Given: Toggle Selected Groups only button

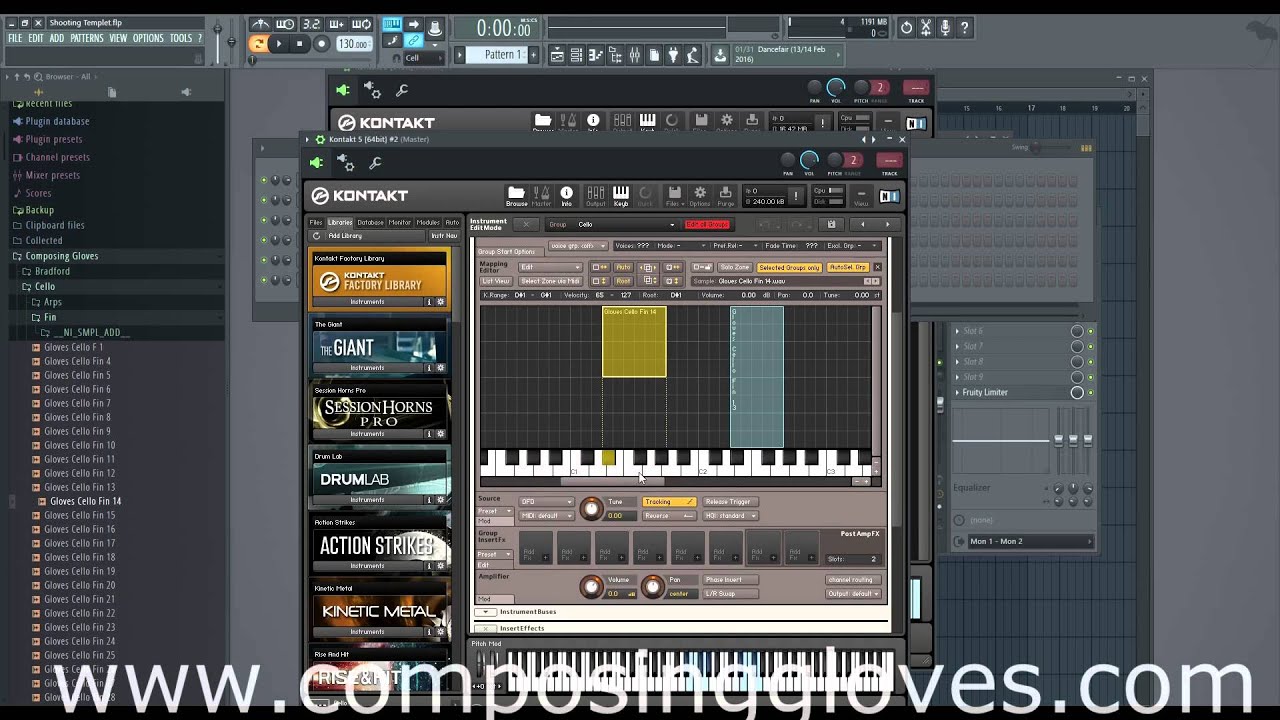Looking at the screenshot, I should point(789,267).
